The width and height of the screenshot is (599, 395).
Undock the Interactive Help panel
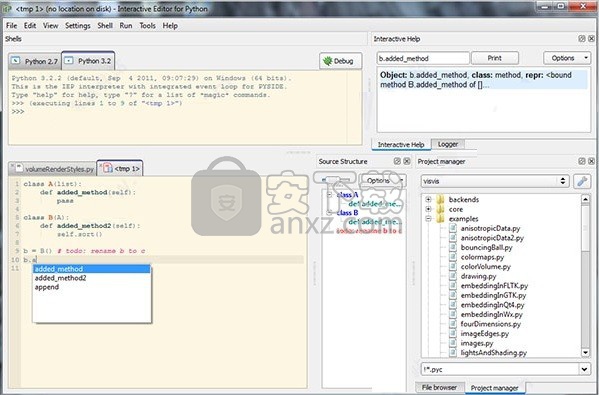point(582,39)
